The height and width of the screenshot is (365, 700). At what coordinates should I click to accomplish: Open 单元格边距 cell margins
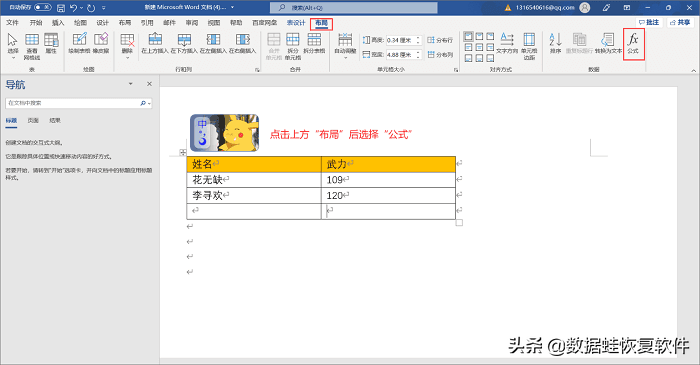pyautogui.click(x=529, y=46)
